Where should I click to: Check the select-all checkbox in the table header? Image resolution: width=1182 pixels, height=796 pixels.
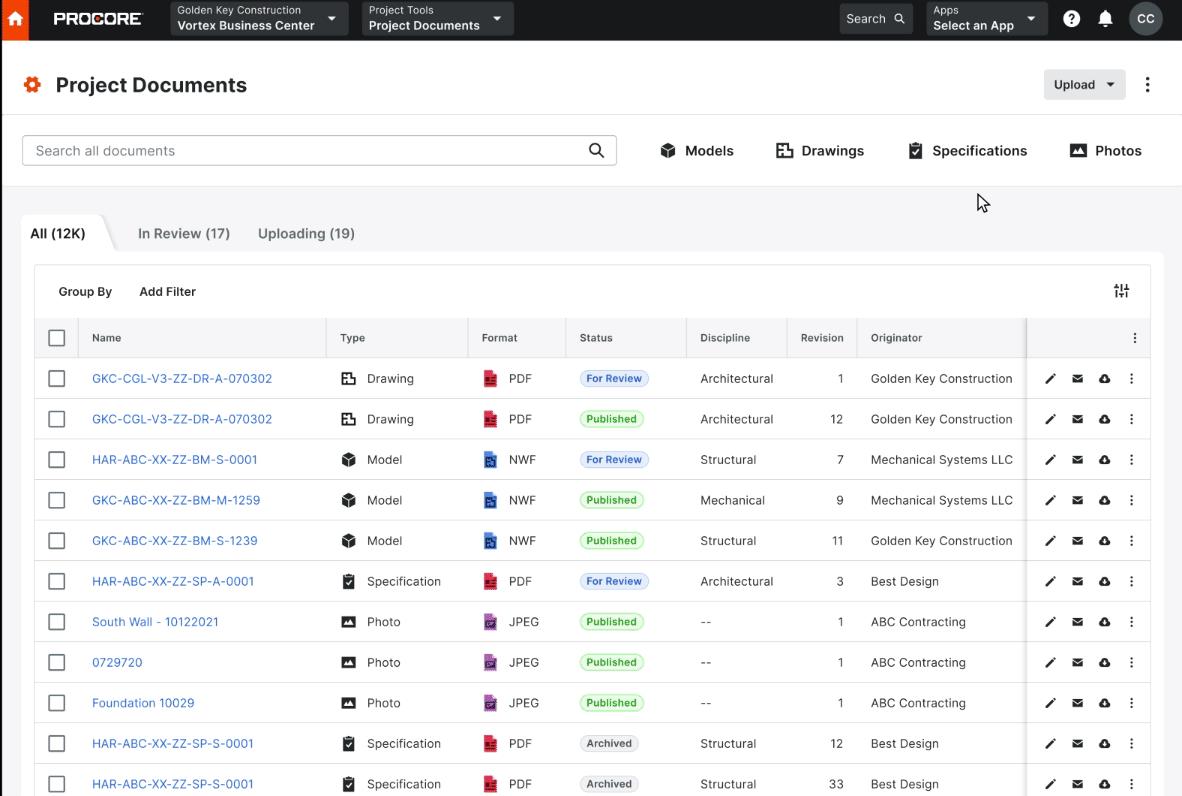(x=57, y=338)
